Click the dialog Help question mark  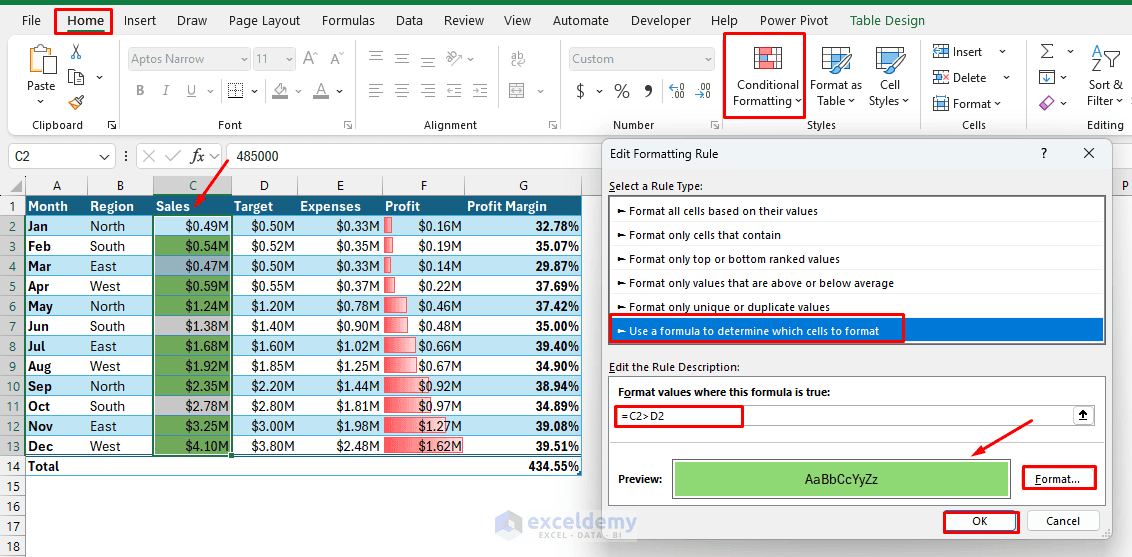[x=1044, y=153]
